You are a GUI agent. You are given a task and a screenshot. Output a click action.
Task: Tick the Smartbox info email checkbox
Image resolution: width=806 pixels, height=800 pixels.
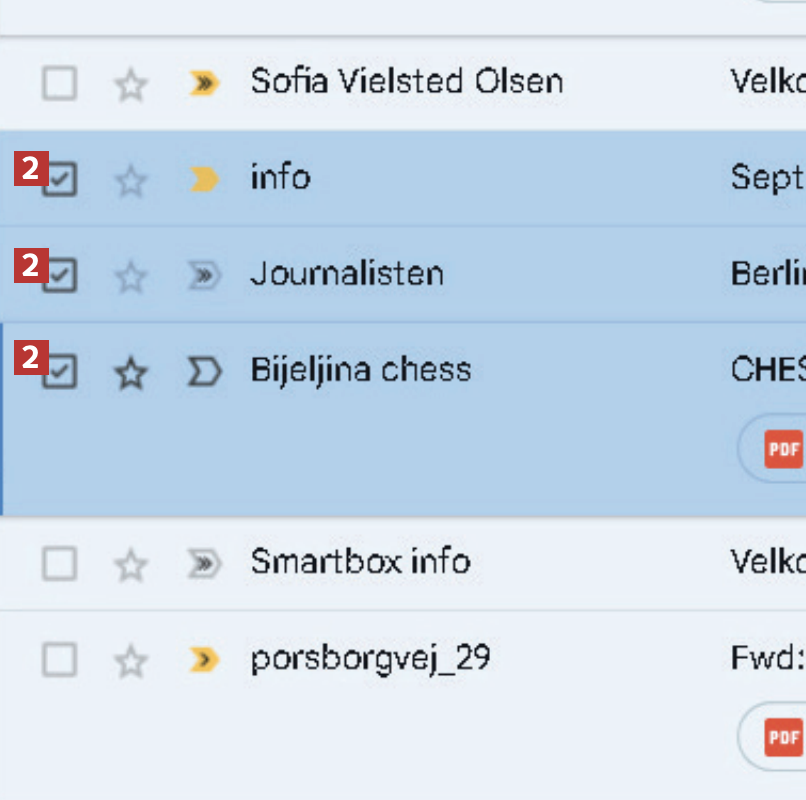point(59,564)
